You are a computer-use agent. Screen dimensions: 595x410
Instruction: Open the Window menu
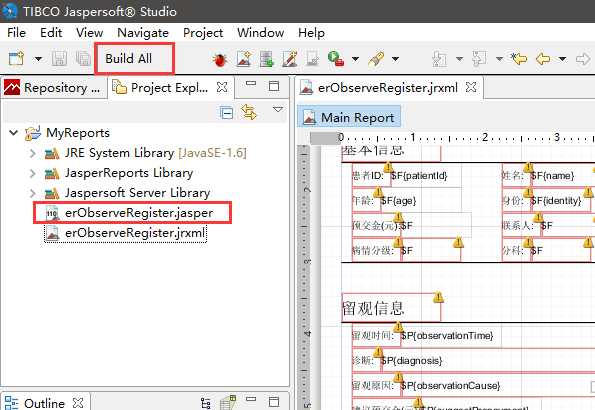click(260, 33)
